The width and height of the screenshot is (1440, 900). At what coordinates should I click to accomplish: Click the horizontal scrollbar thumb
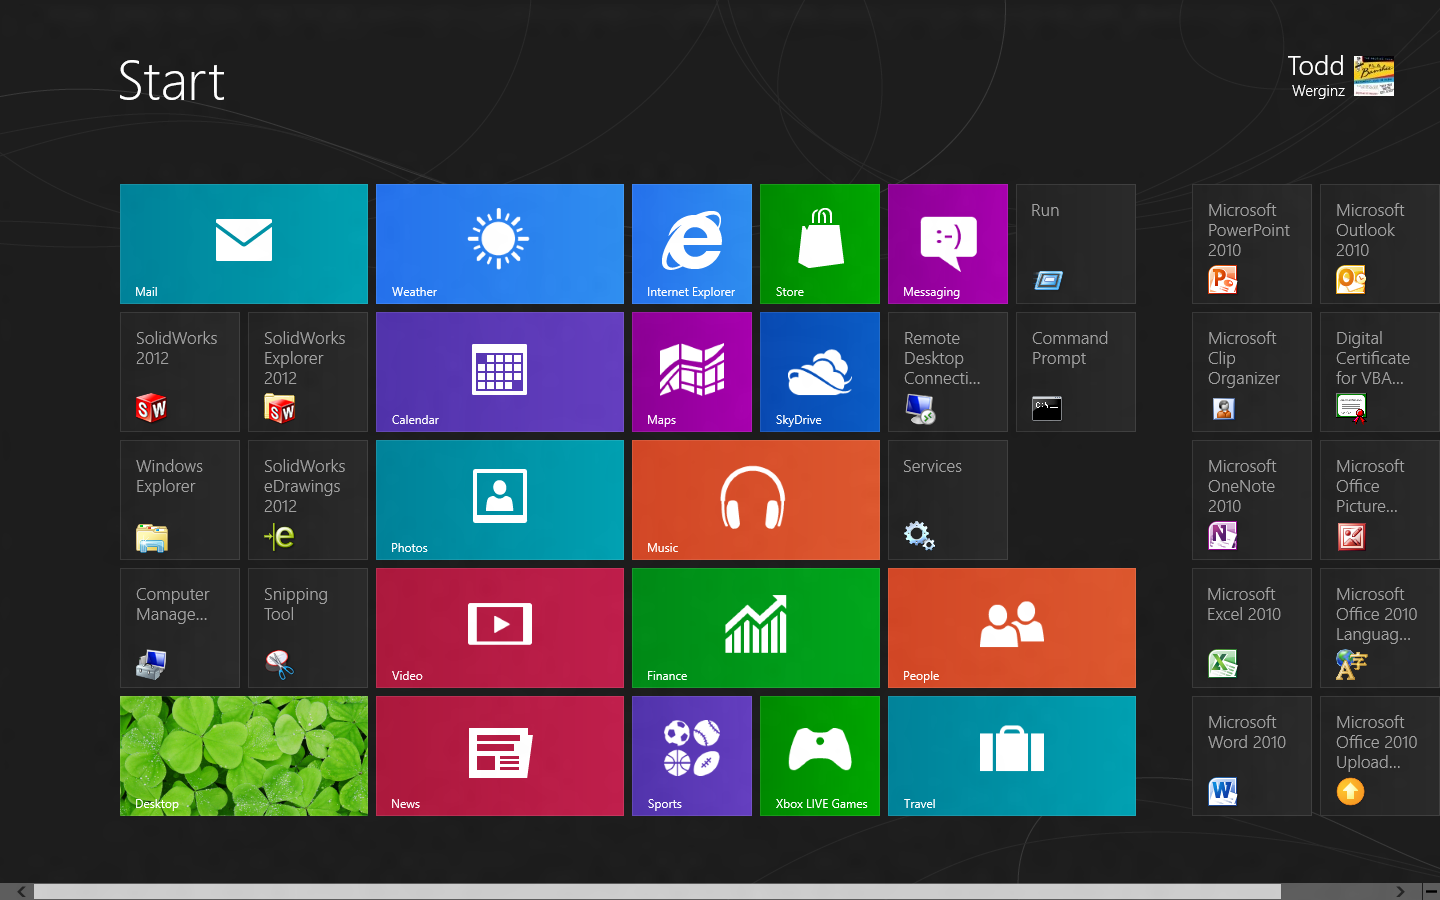click(x=657, y=891)
